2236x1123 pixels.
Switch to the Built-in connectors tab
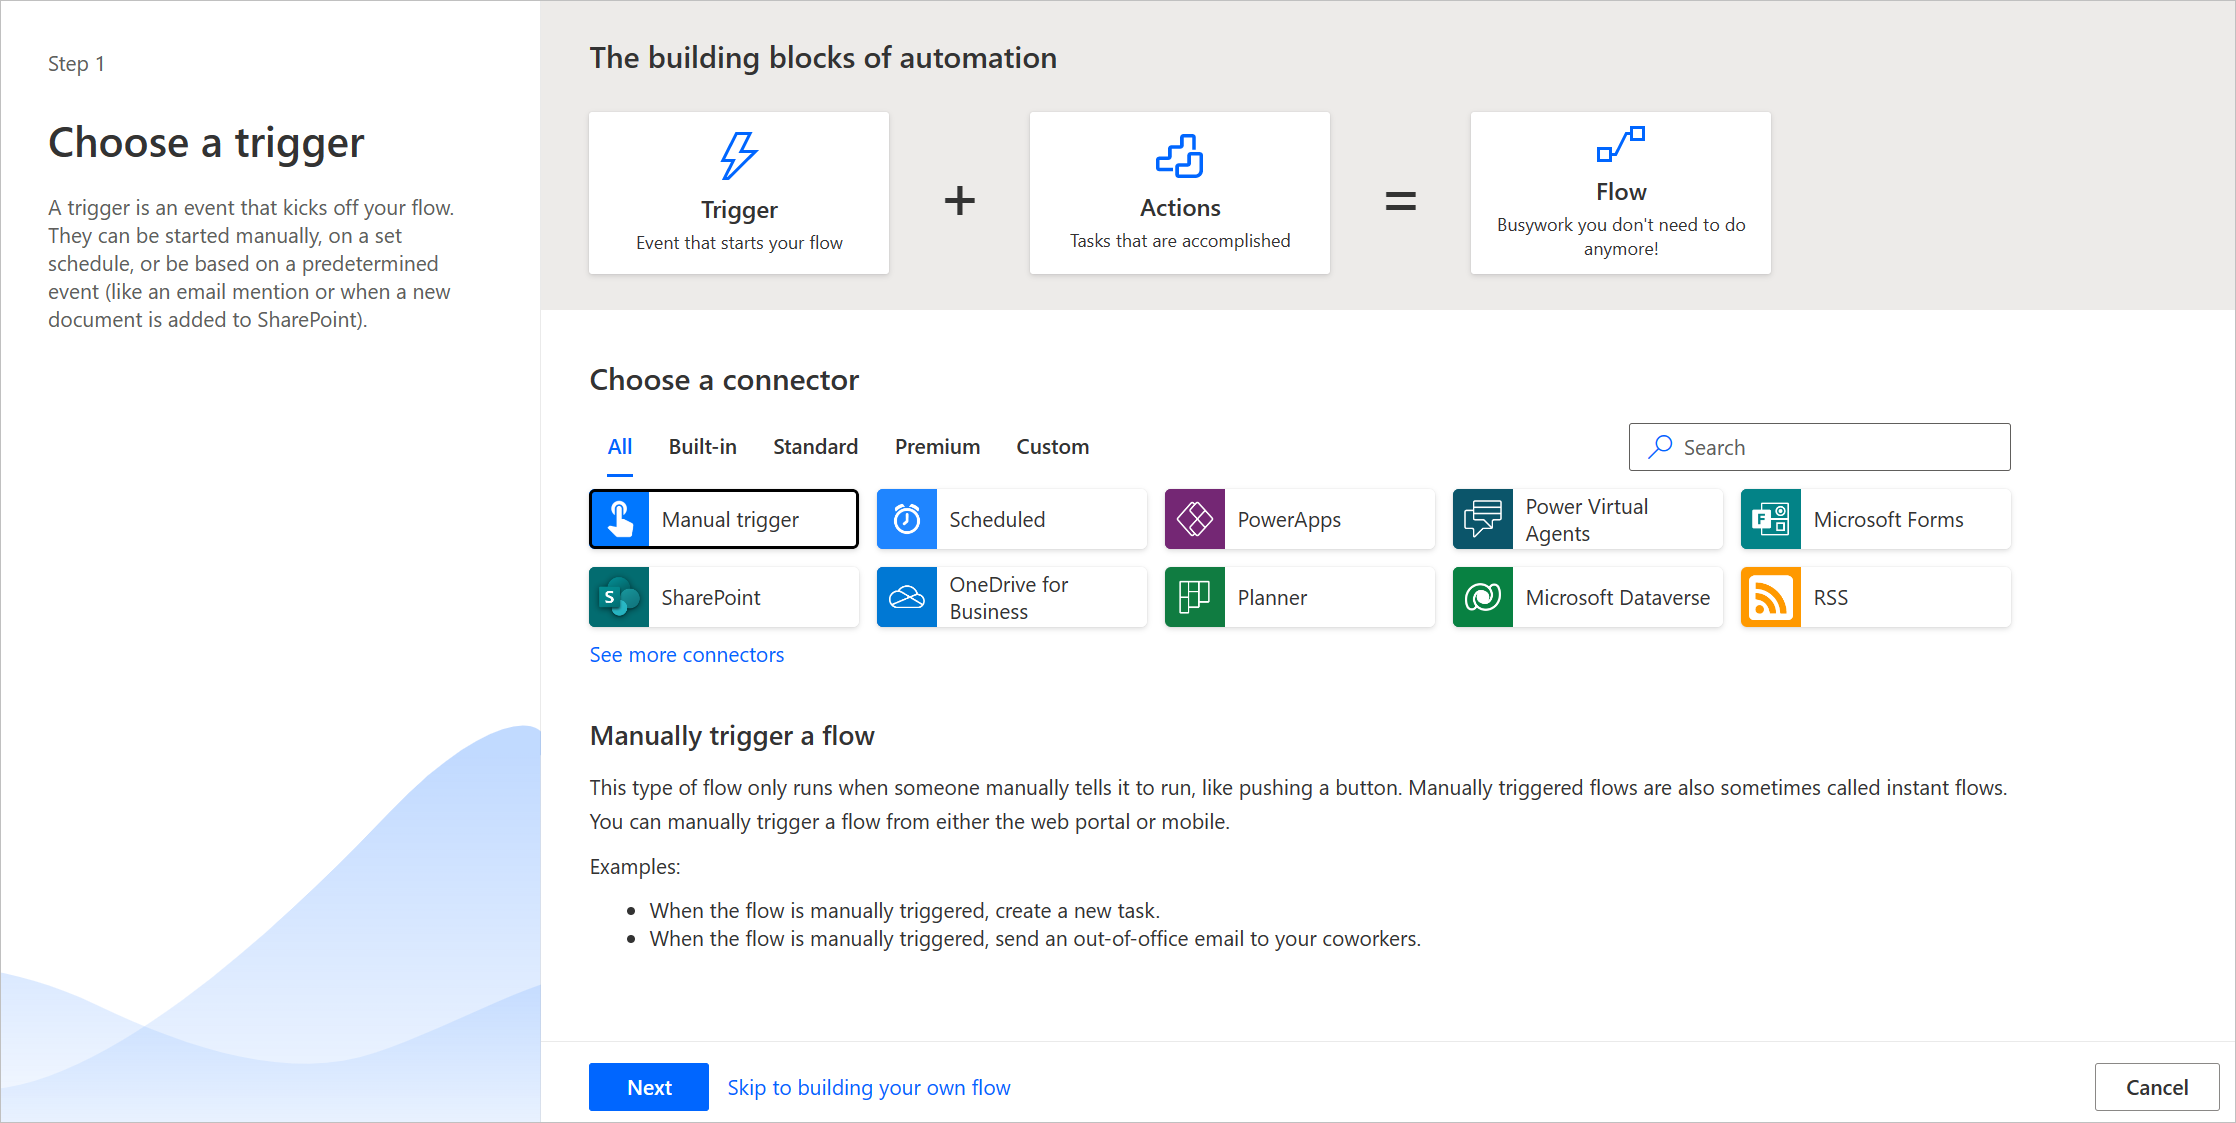703,445
